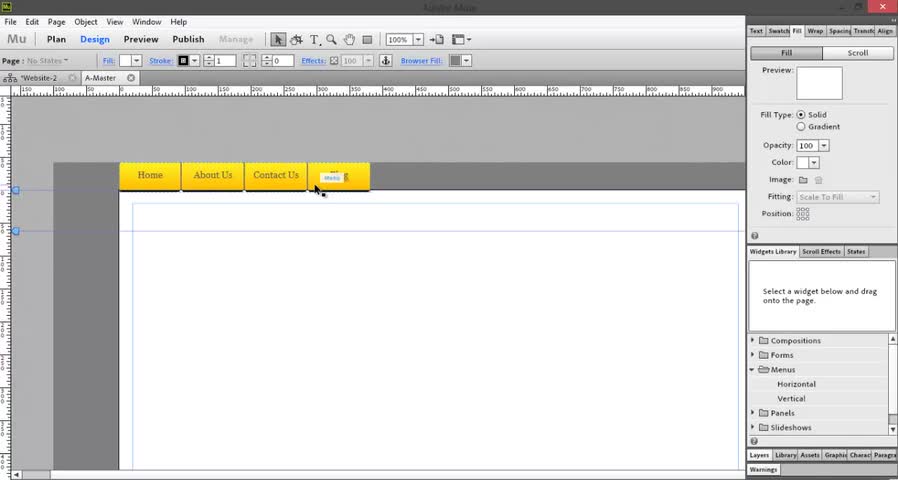898x480 pixels.
Task: Switch to Plan view
Action: 56,40
